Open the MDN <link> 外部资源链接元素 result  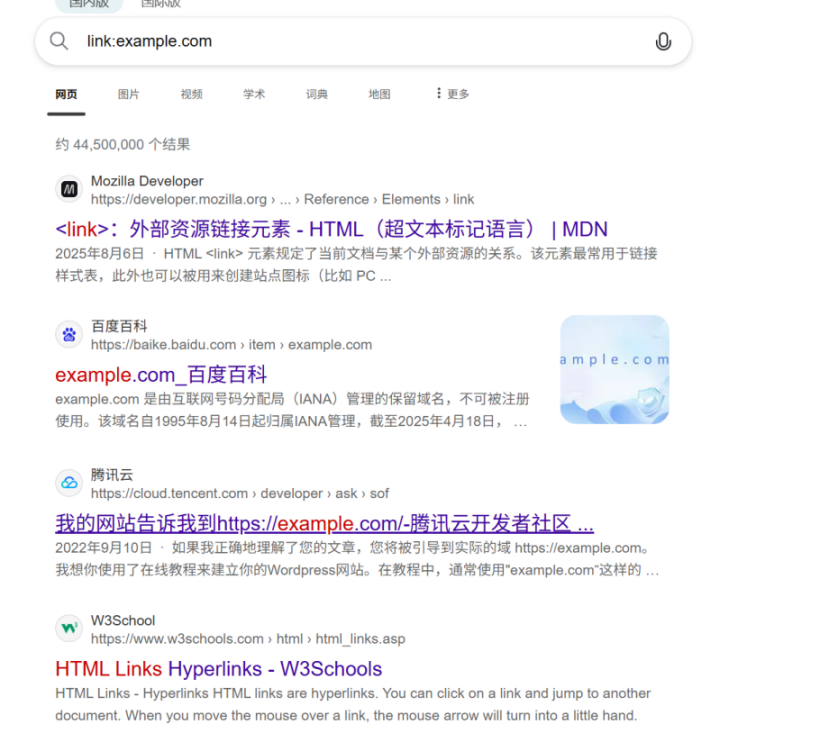tap(331, 229)
